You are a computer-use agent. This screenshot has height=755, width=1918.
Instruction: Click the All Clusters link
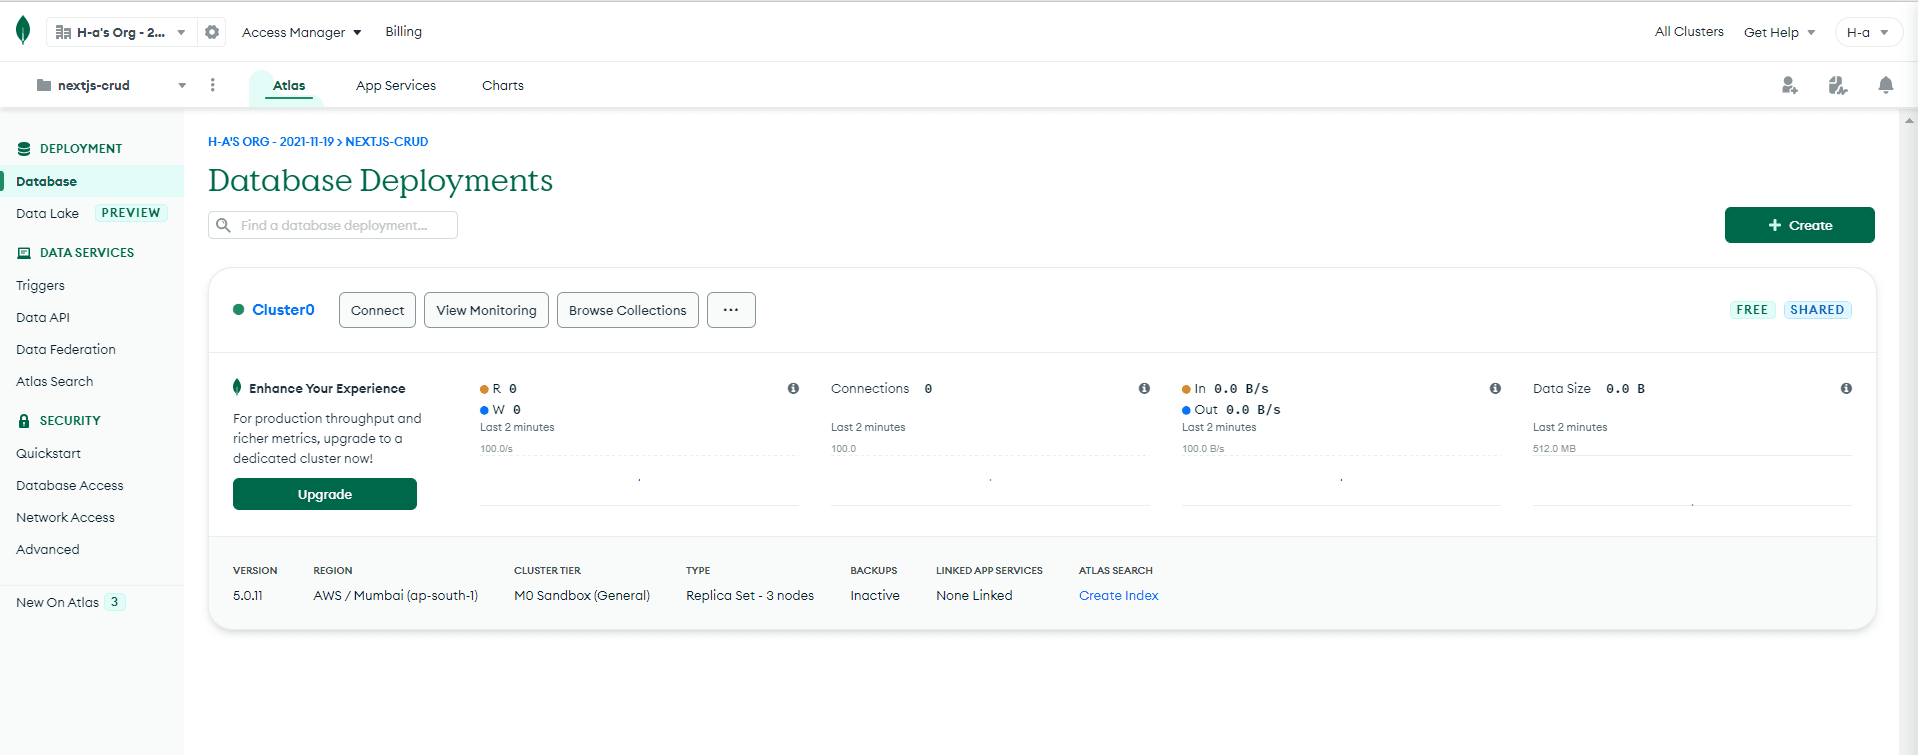pyautogui.click(x=1689, y=31)
